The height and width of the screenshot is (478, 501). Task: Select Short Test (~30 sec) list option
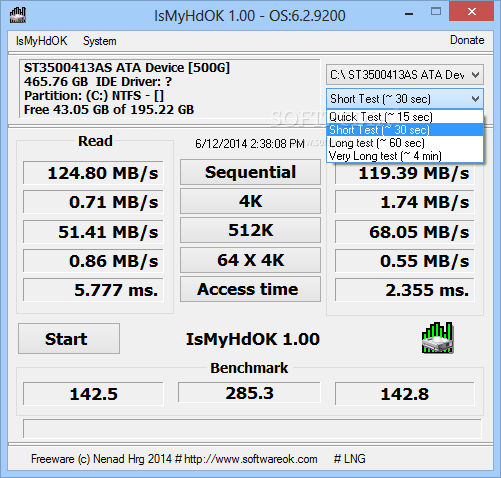coord(405,130)
